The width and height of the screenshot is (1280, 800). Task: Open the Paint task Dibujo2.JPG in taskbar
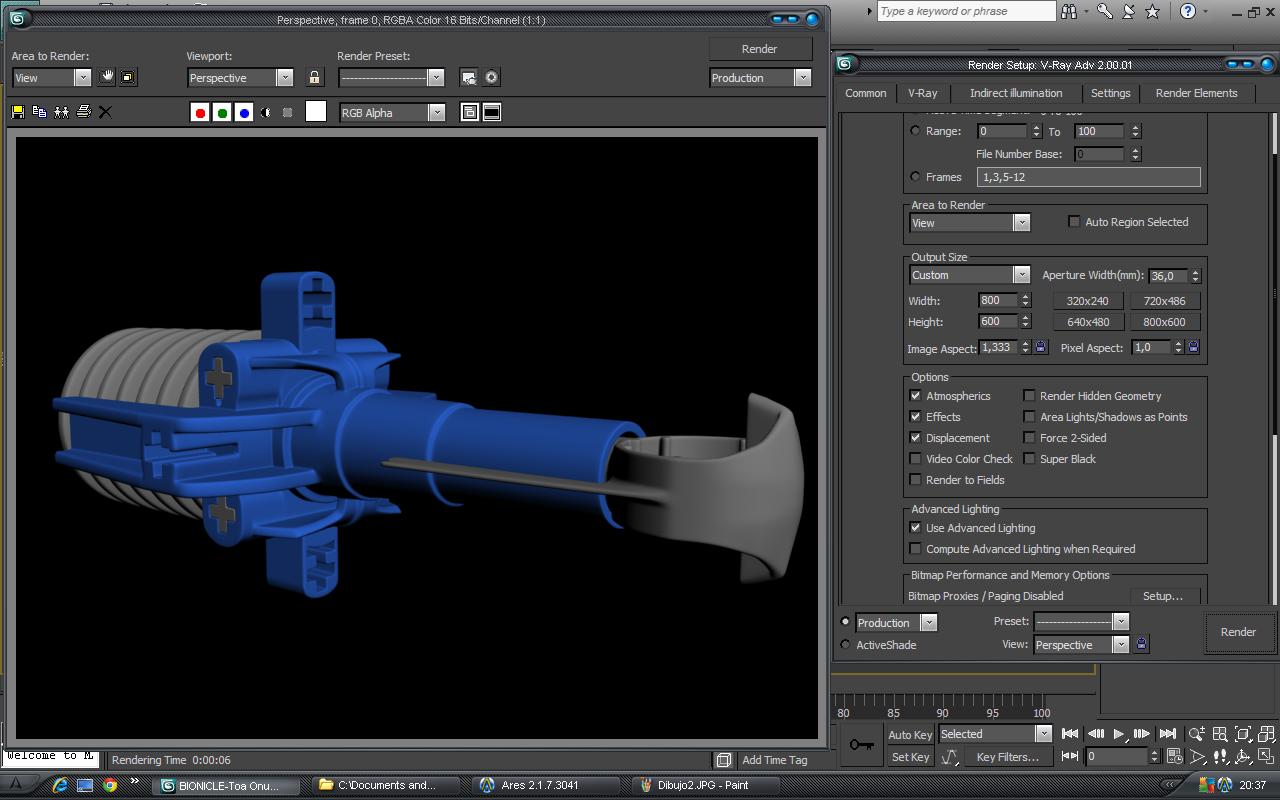708,785
